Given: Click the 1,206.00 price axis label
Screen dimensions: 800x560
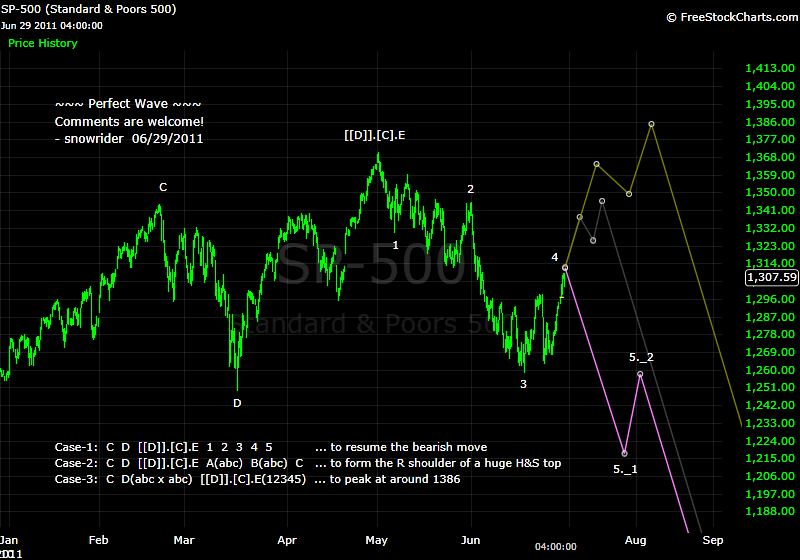Looking at the screenshot, I should pyautogui.click(x=770, y=476).
